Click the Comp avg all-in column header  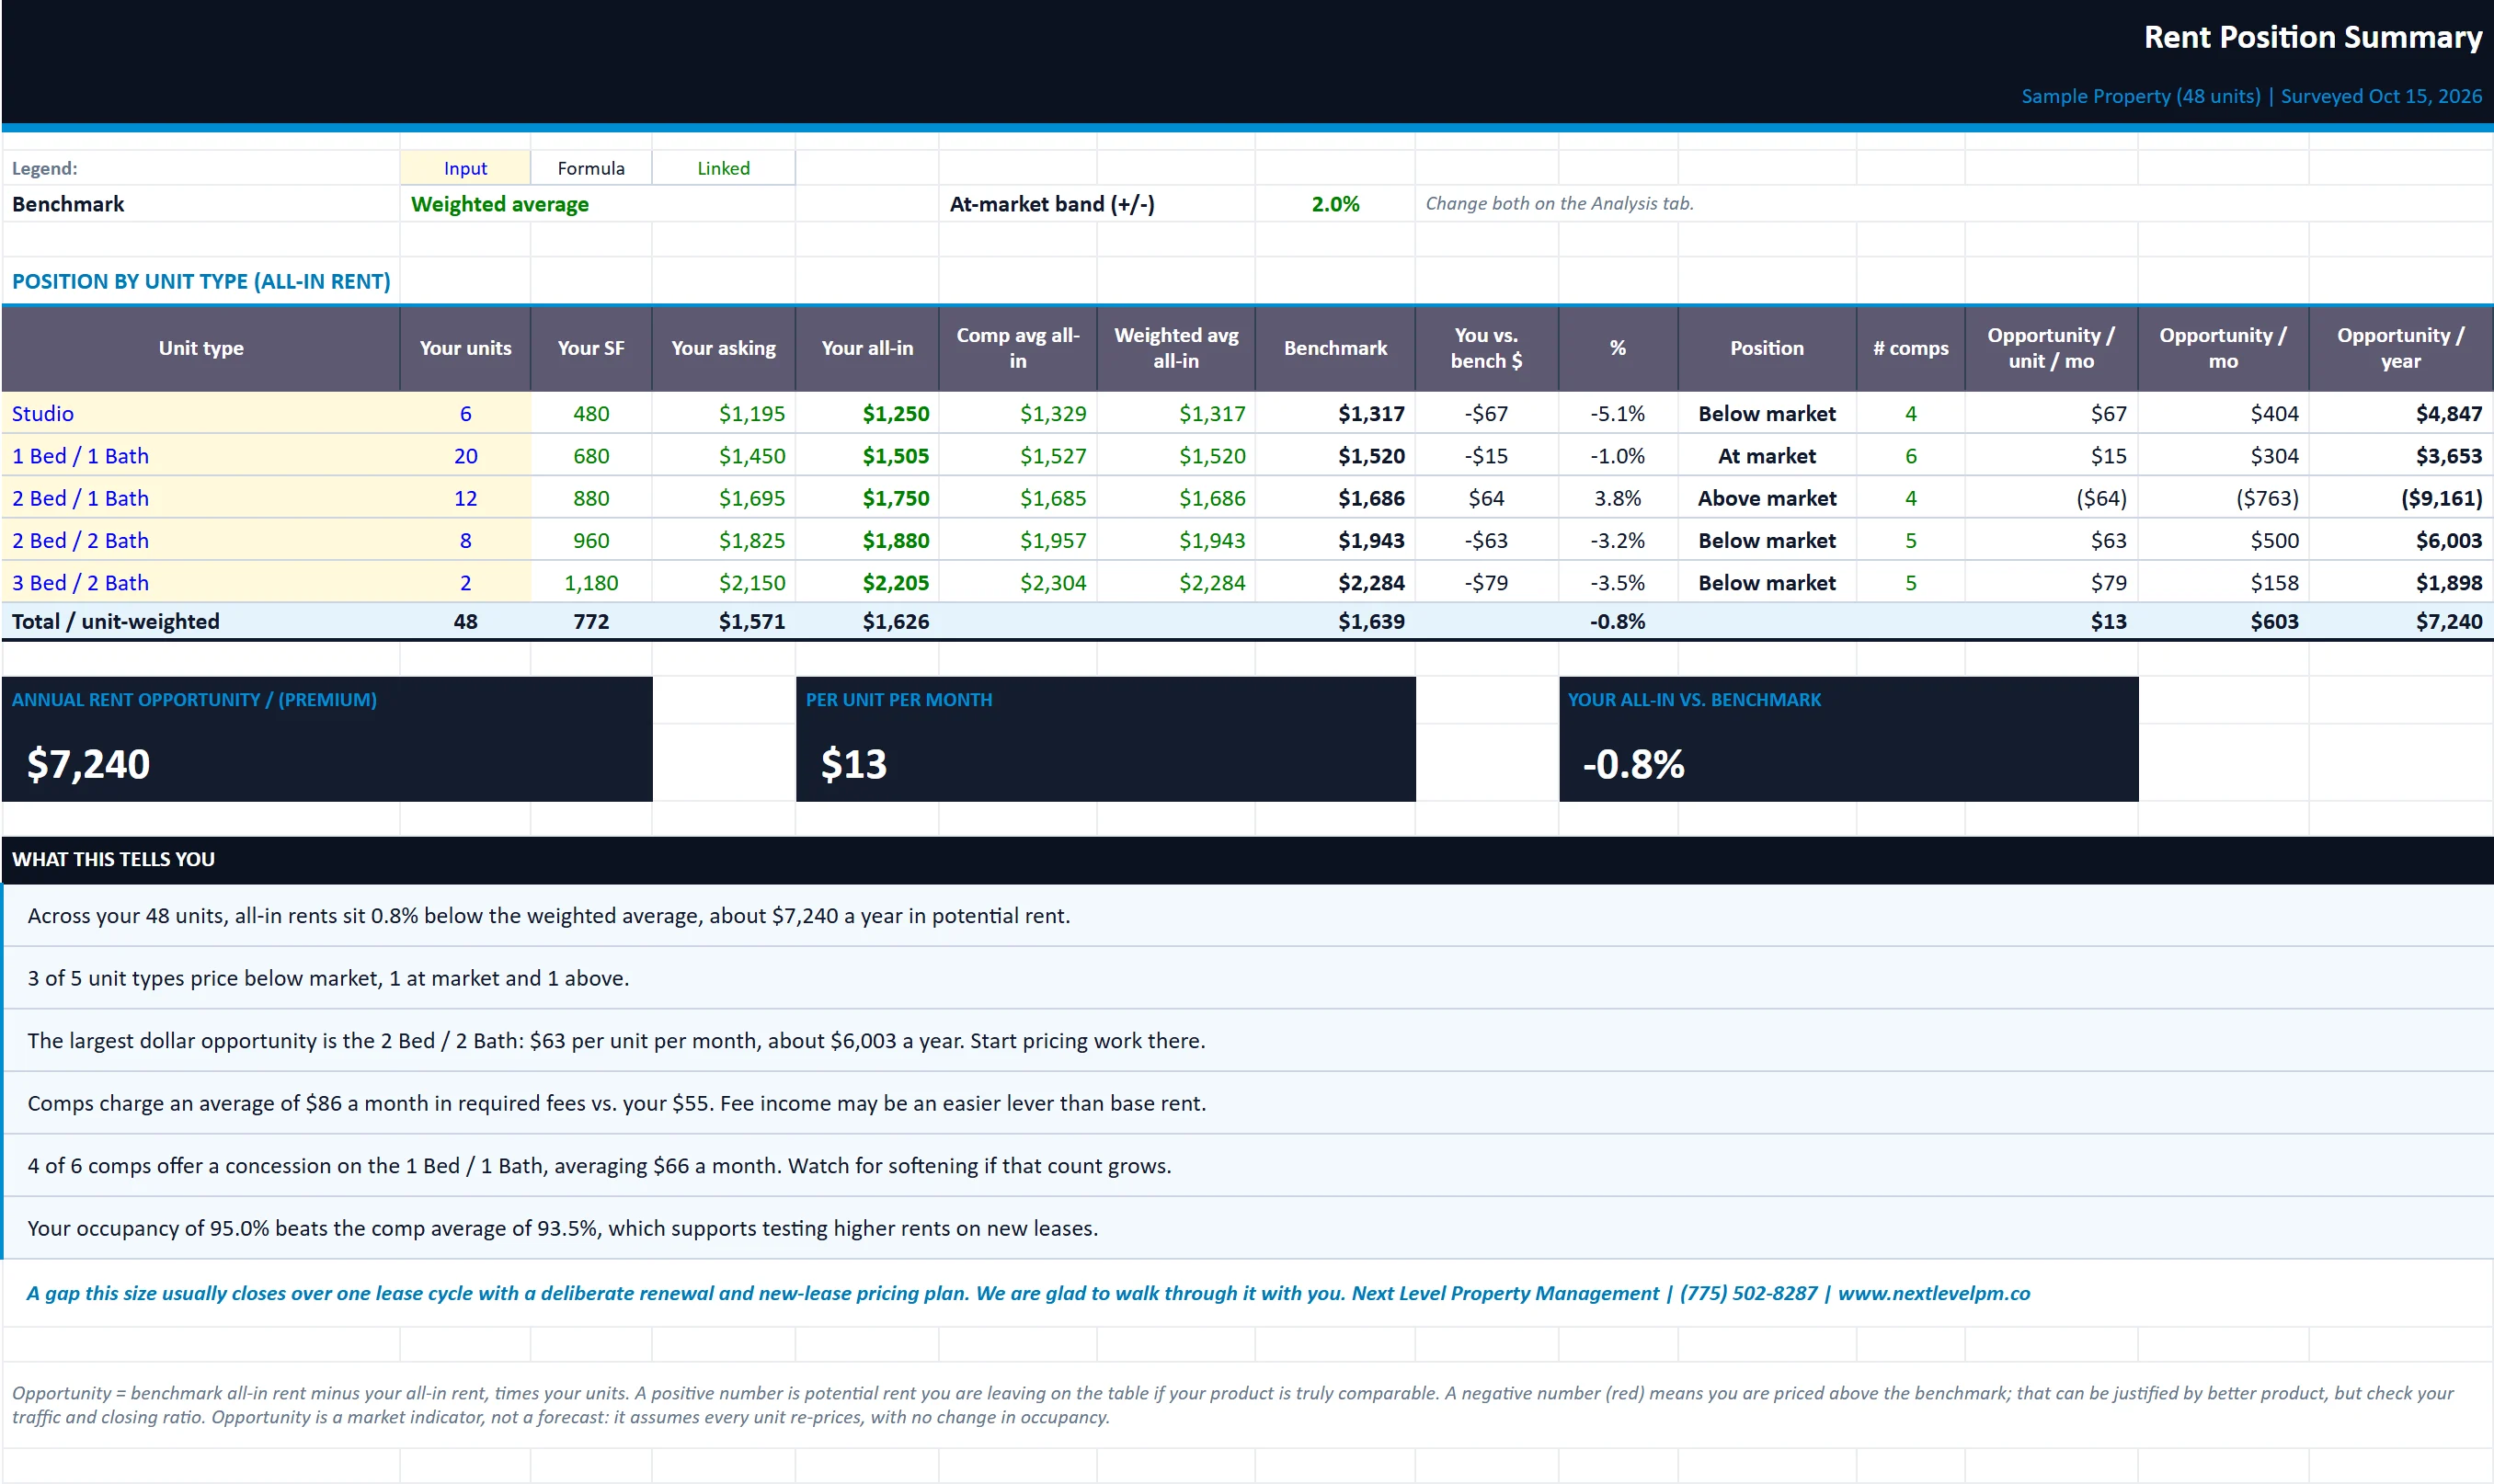(x=1018, y=348)
